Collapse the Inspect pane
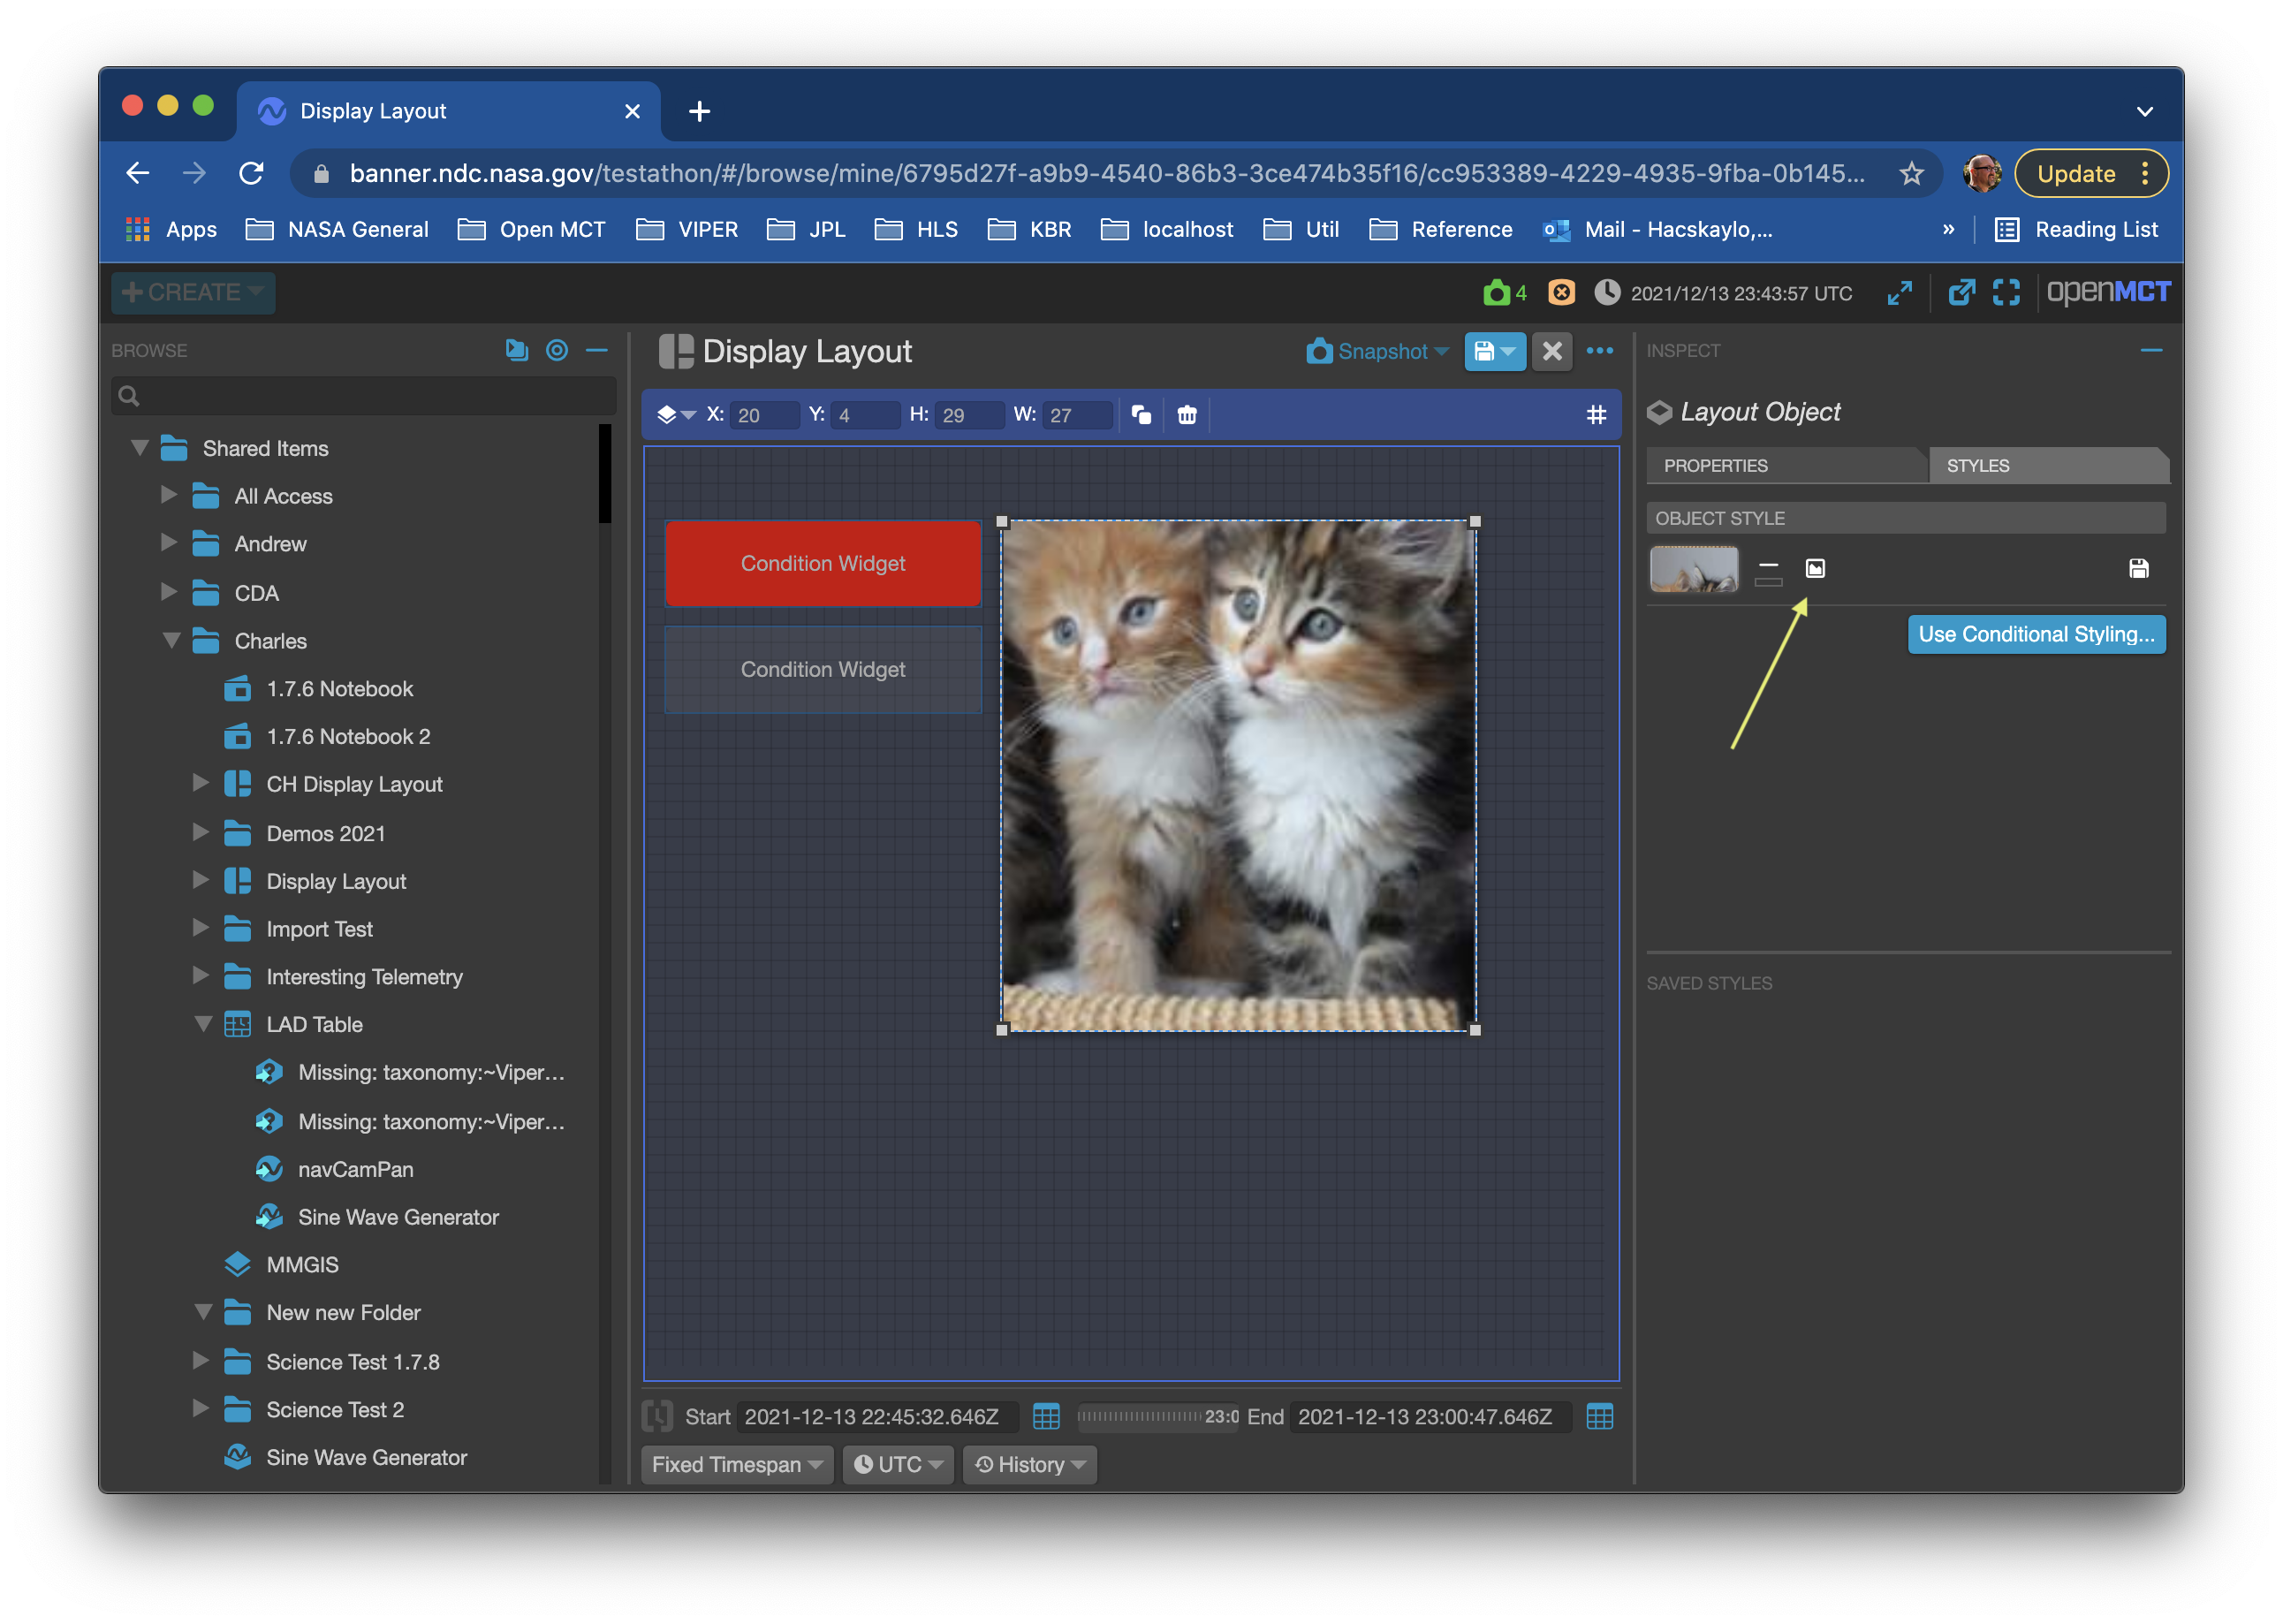2283x1624 pixels. coord(2151,350)
